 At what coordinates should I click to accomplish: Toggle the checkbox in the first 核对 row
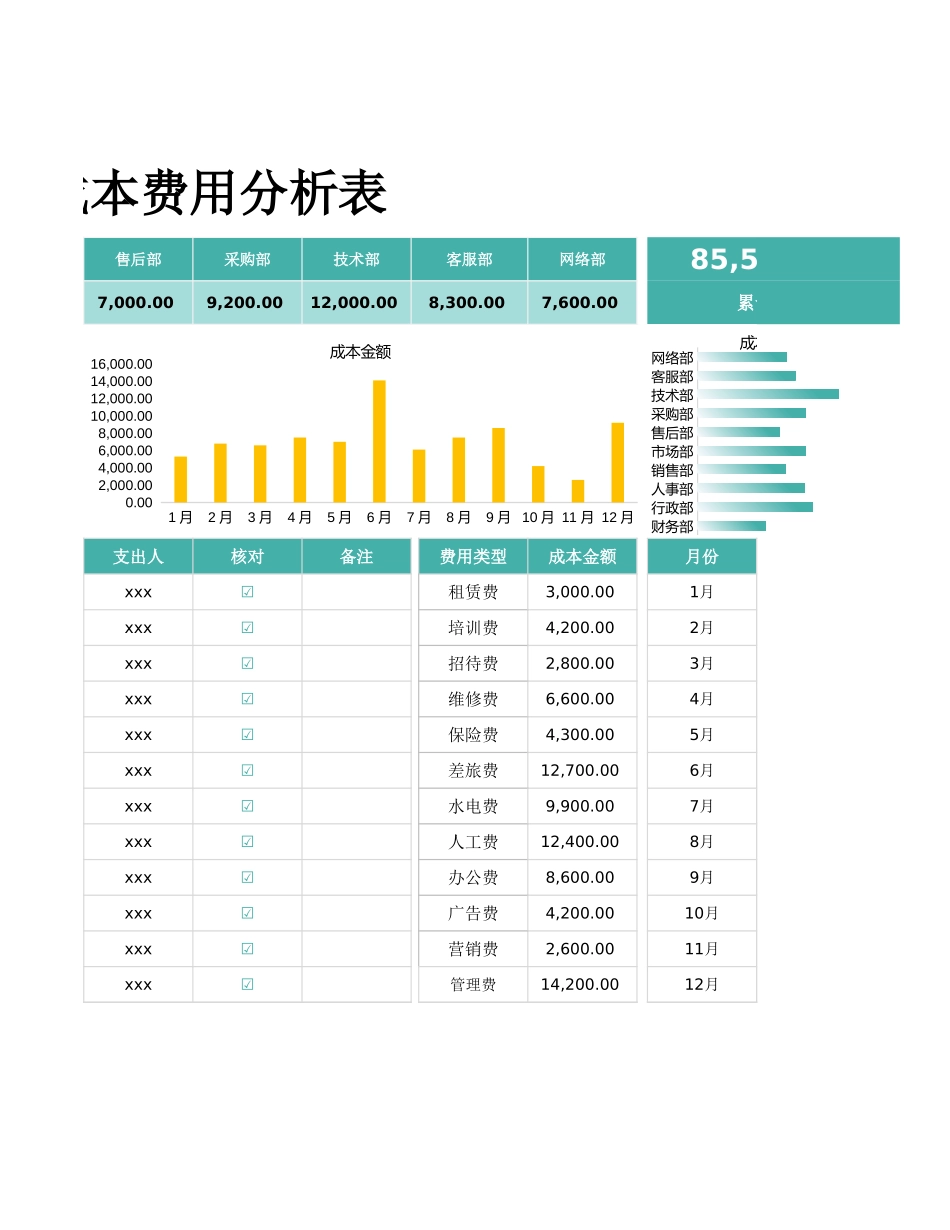point(246,592)
